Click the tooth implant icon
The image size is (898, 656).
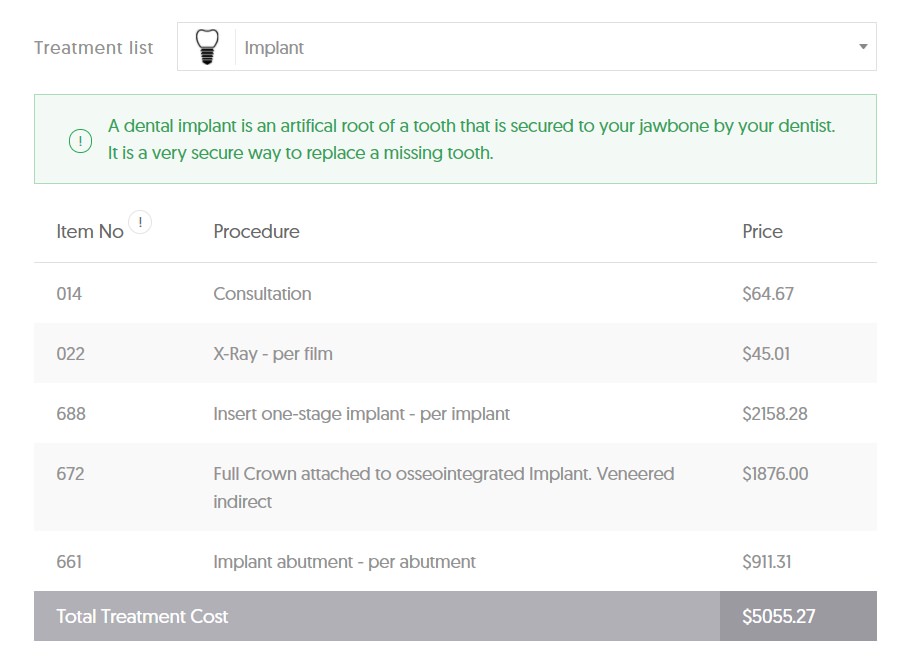207,47
